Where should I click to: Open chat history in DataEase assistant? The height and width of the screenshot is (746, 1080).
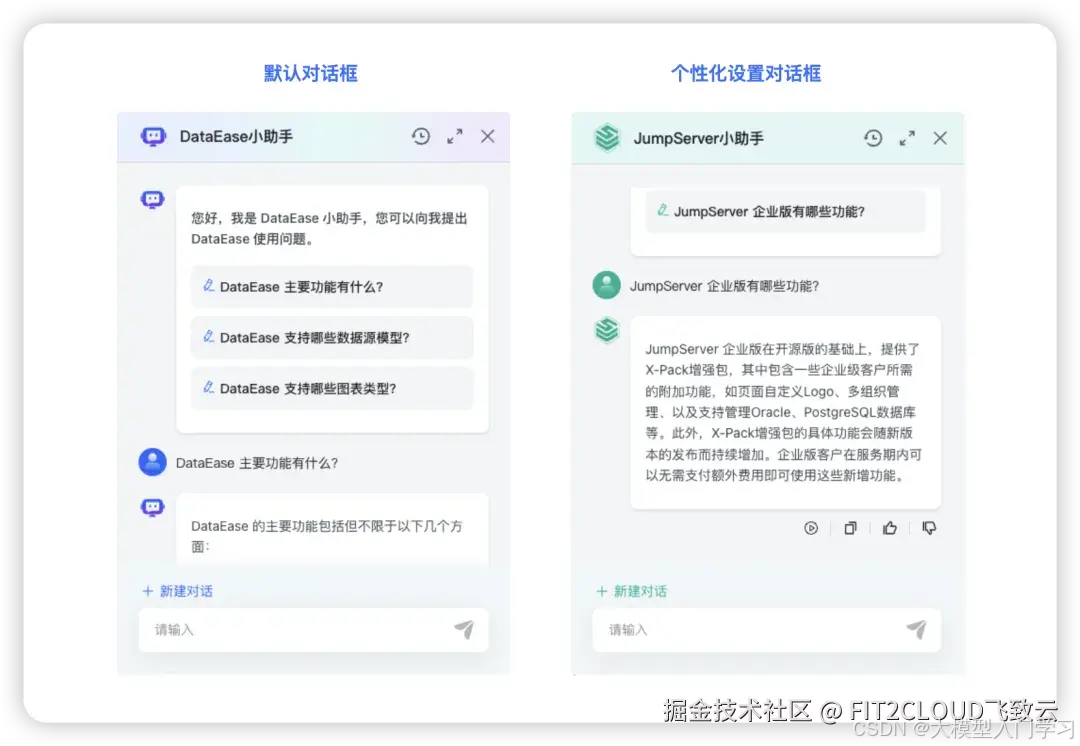coord(421,136)
